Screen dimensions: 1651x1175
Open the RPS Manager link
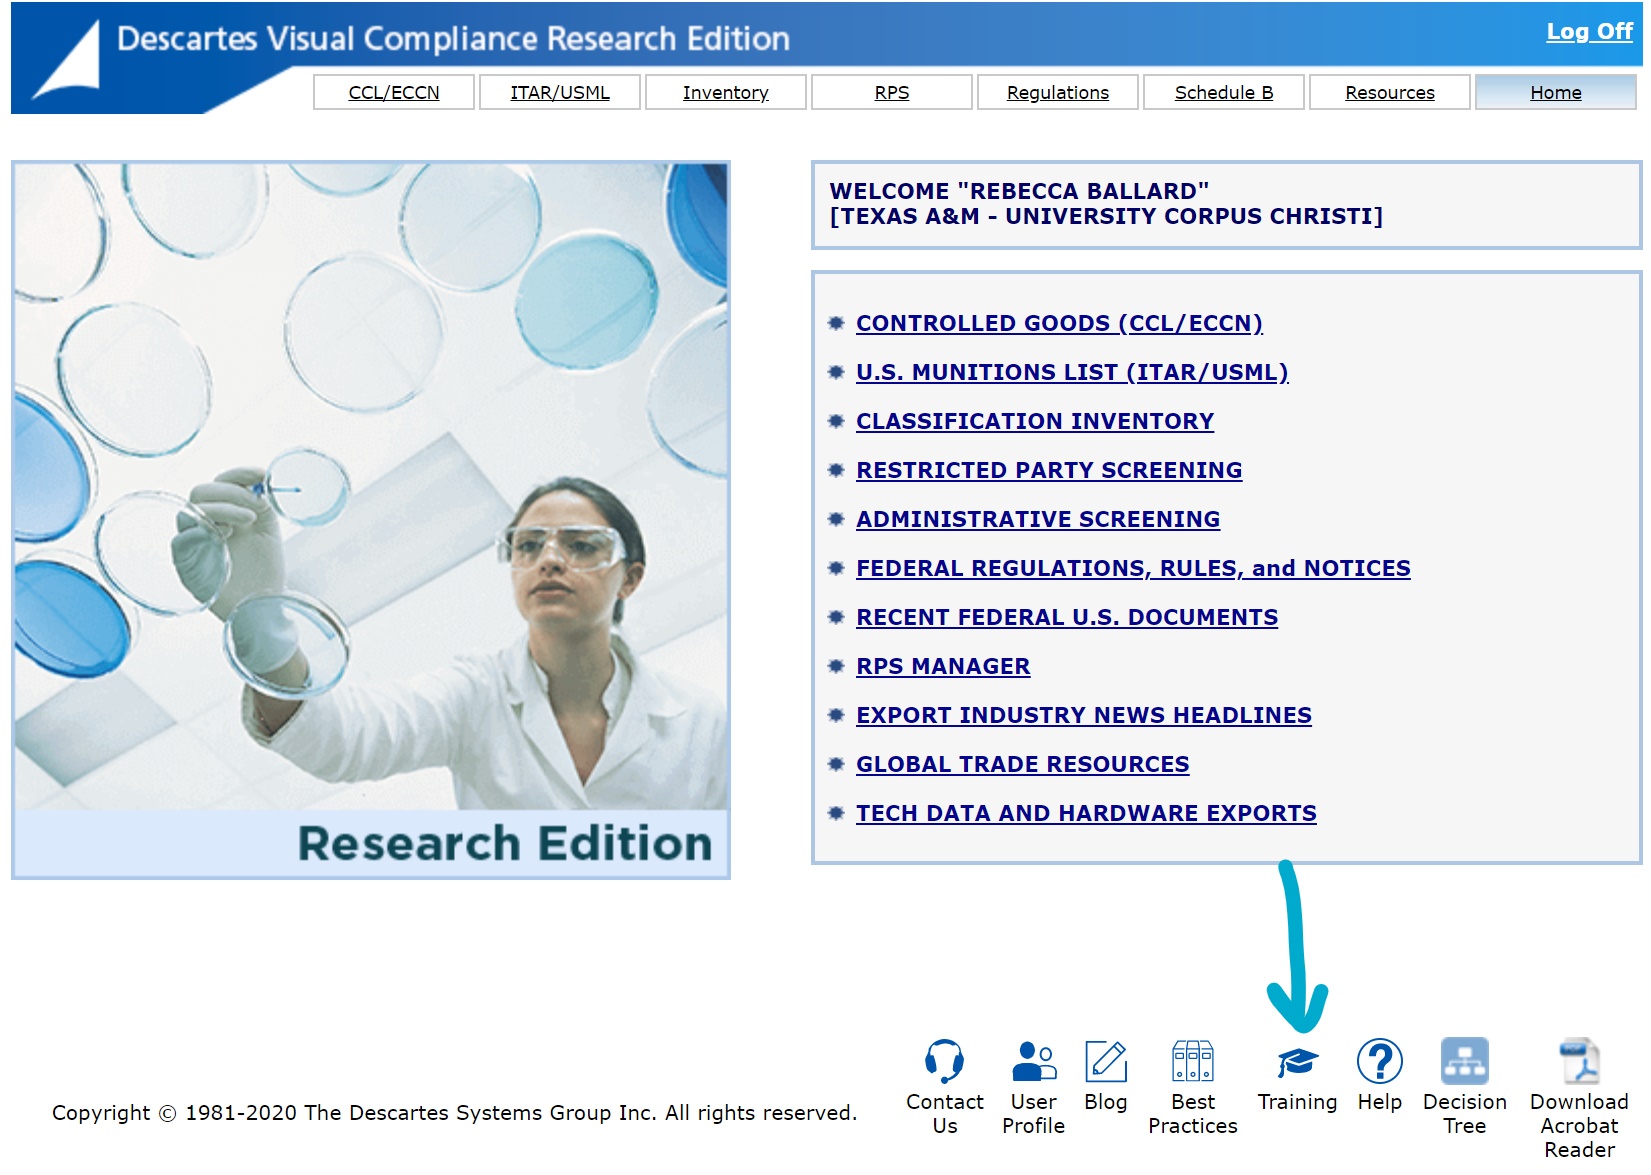coord(943,666)
